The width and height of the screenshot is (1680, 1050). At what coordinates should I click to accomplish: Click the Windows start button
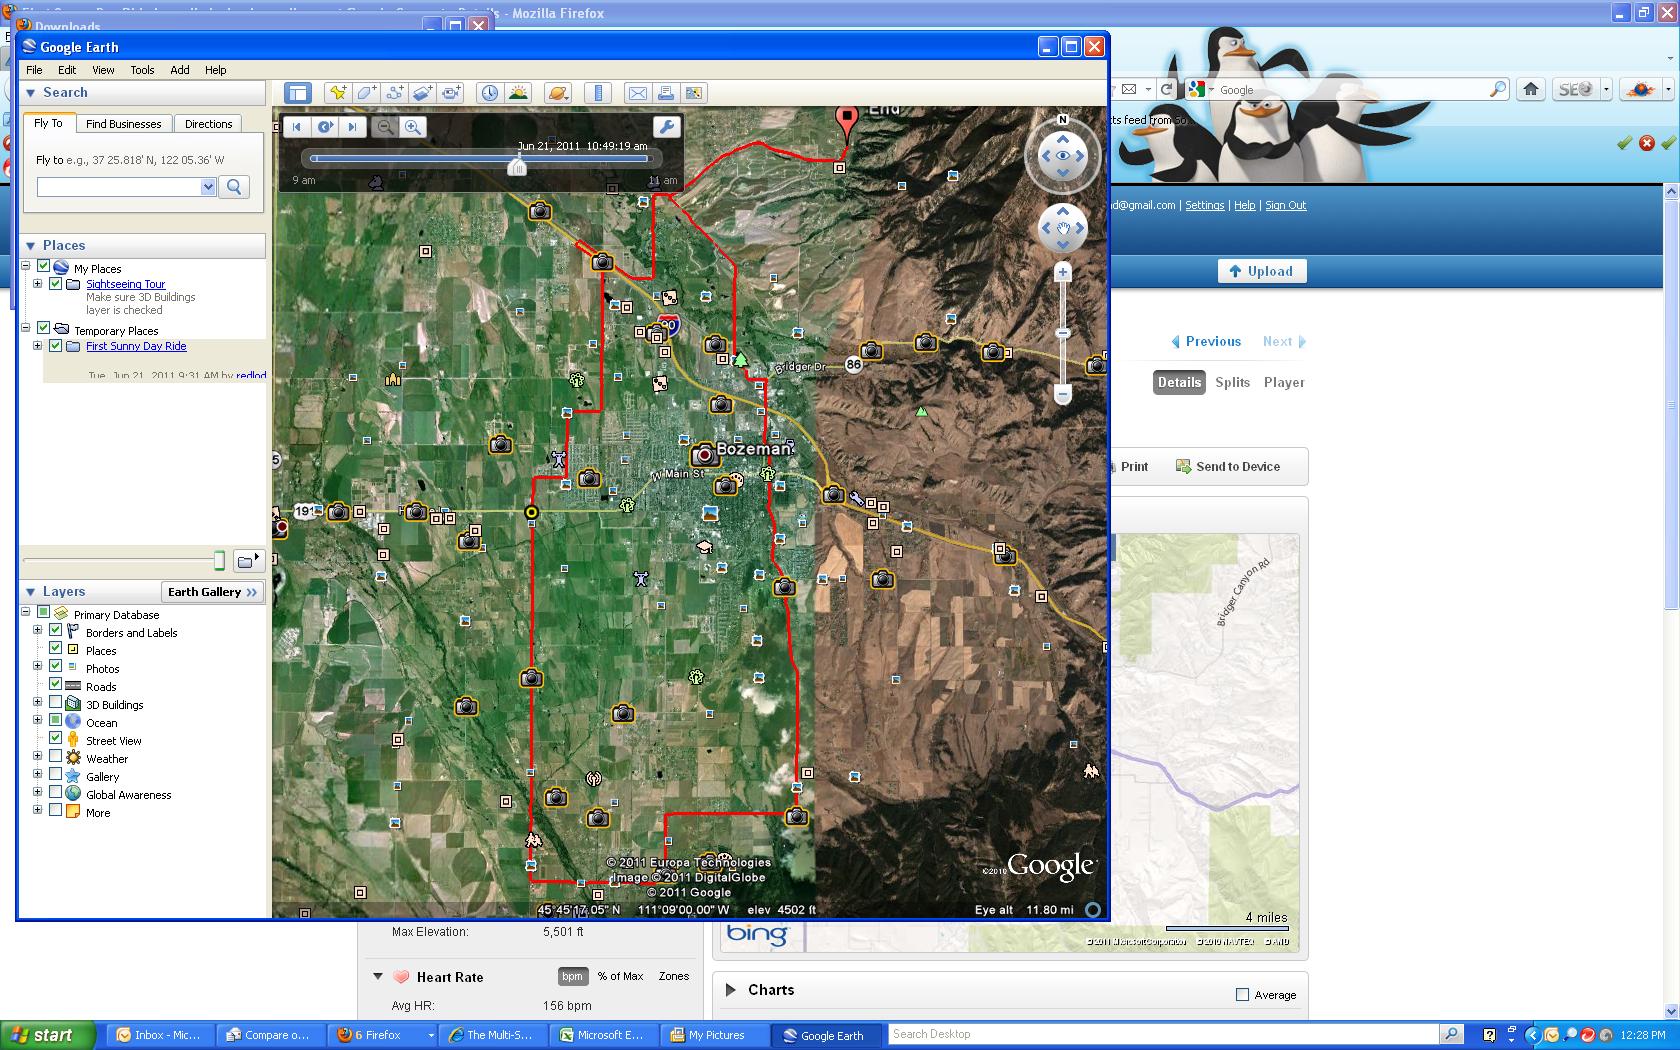pyautogui.click(x=46, y=1035)
